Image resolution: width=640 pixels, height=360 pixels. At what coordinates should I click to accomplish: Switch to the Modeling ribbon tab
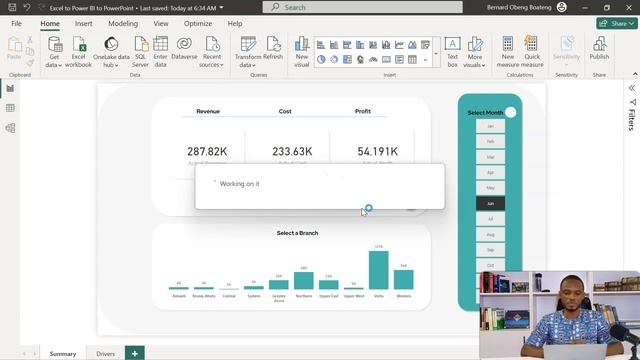coord(123,24)
